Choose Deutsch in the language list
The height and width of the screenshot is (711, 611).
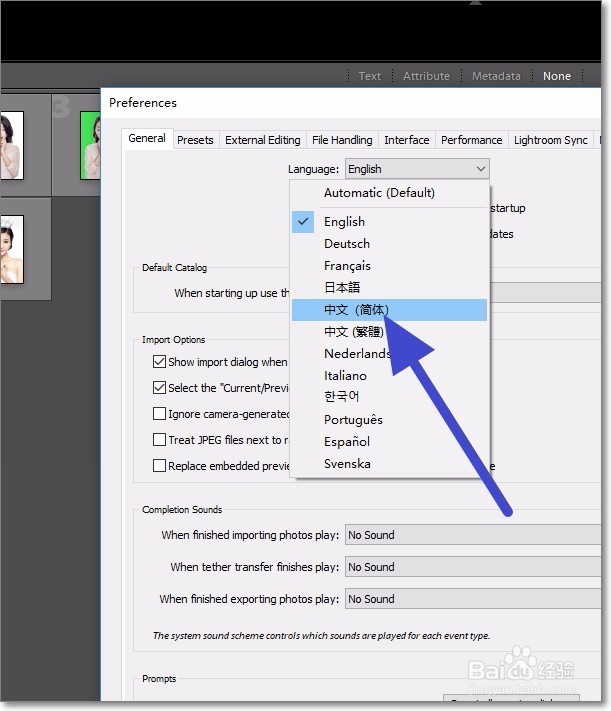[x=389, y=243]
